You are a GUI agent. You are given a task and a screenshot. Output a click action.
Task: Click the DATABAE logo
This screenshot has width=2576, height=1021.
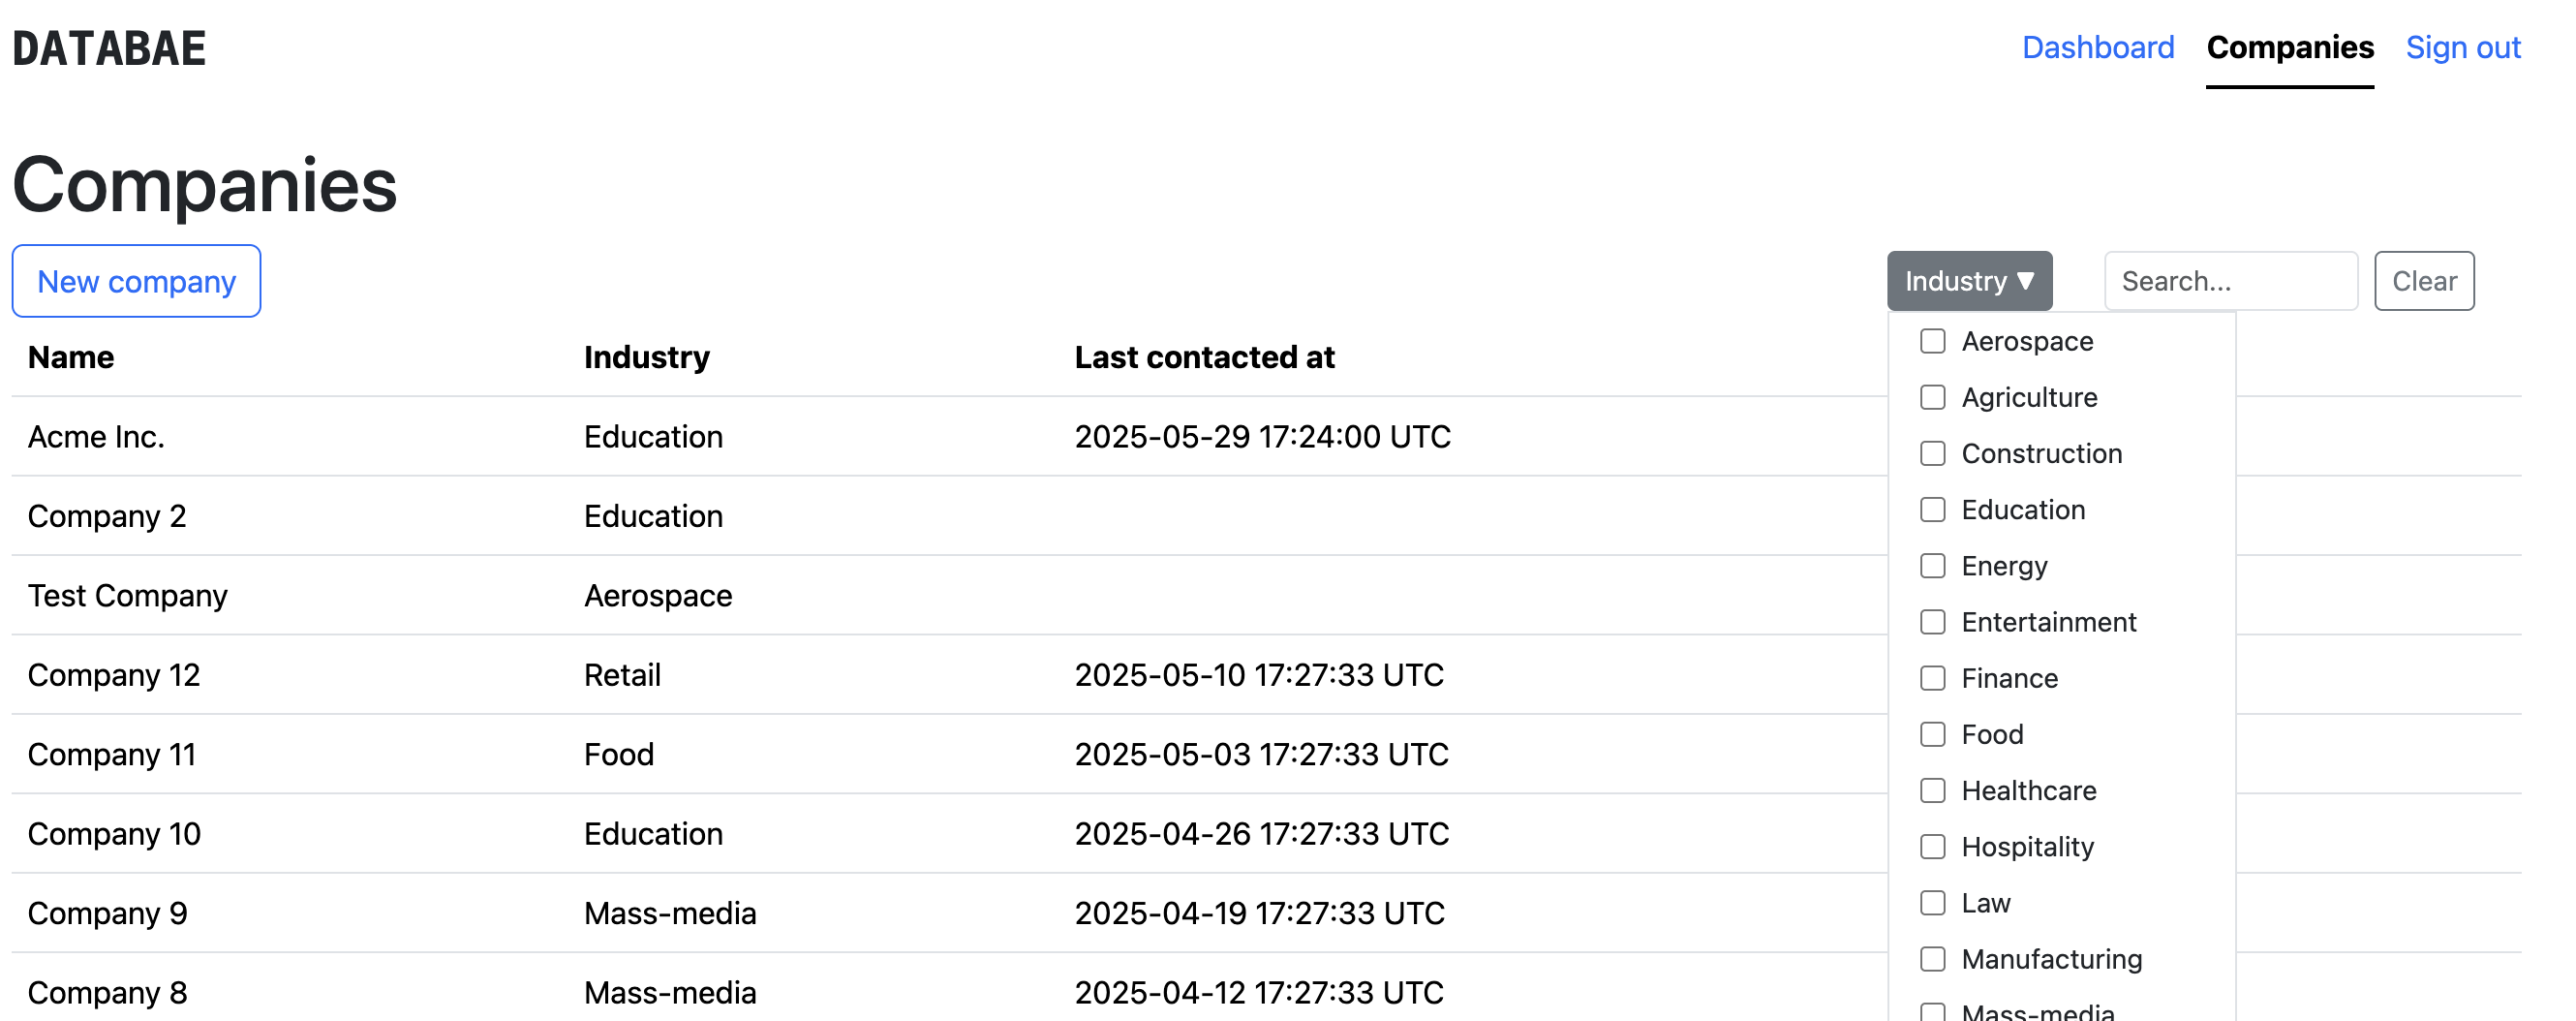[109, 47]
